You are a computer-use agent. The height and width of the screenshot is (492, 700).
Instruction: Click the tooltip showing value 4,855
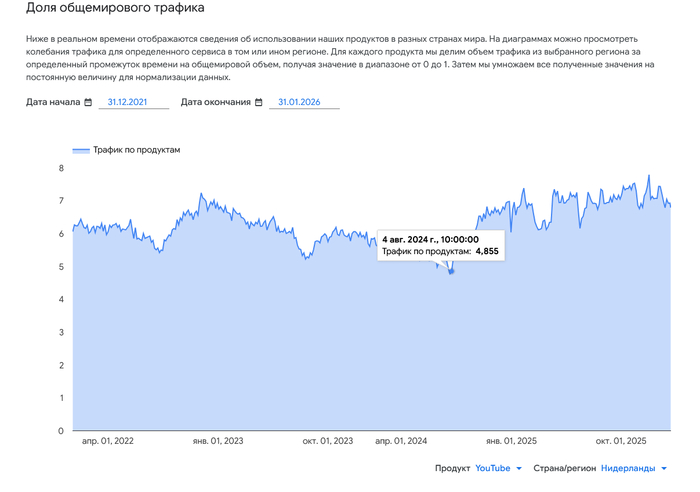441,246
